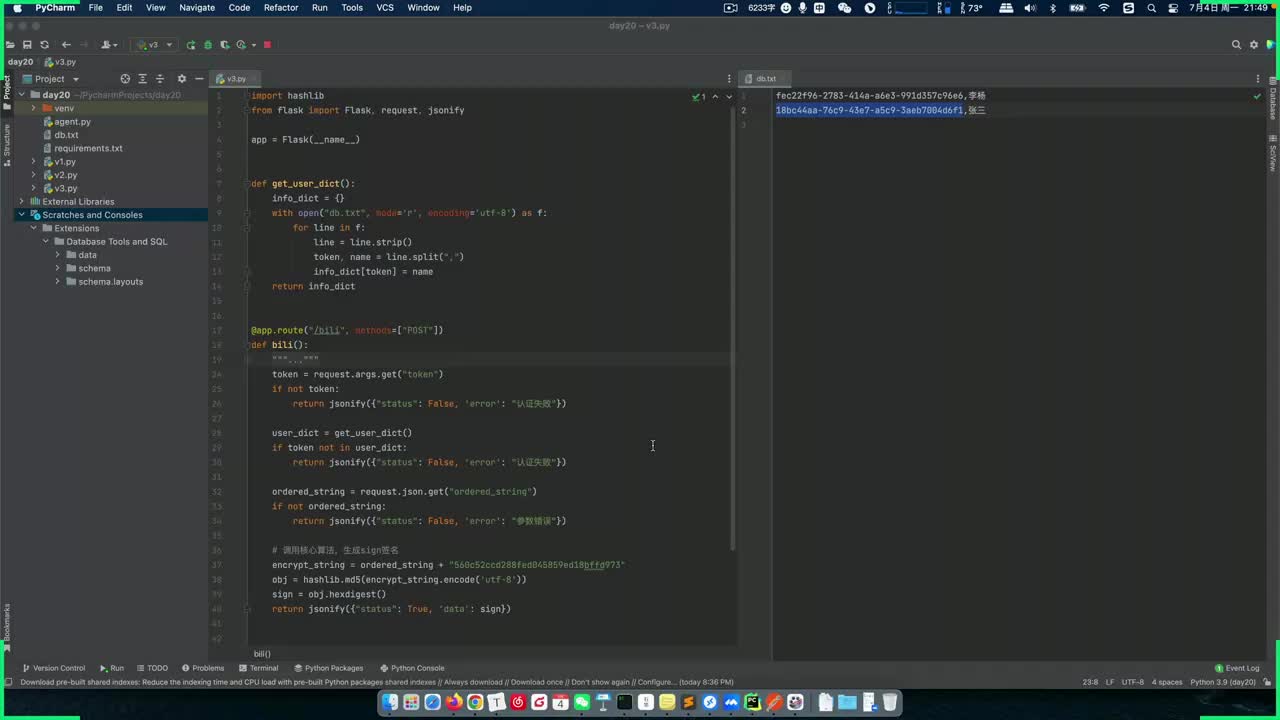Expand the v2.py node arrow

tap(33, 175)
